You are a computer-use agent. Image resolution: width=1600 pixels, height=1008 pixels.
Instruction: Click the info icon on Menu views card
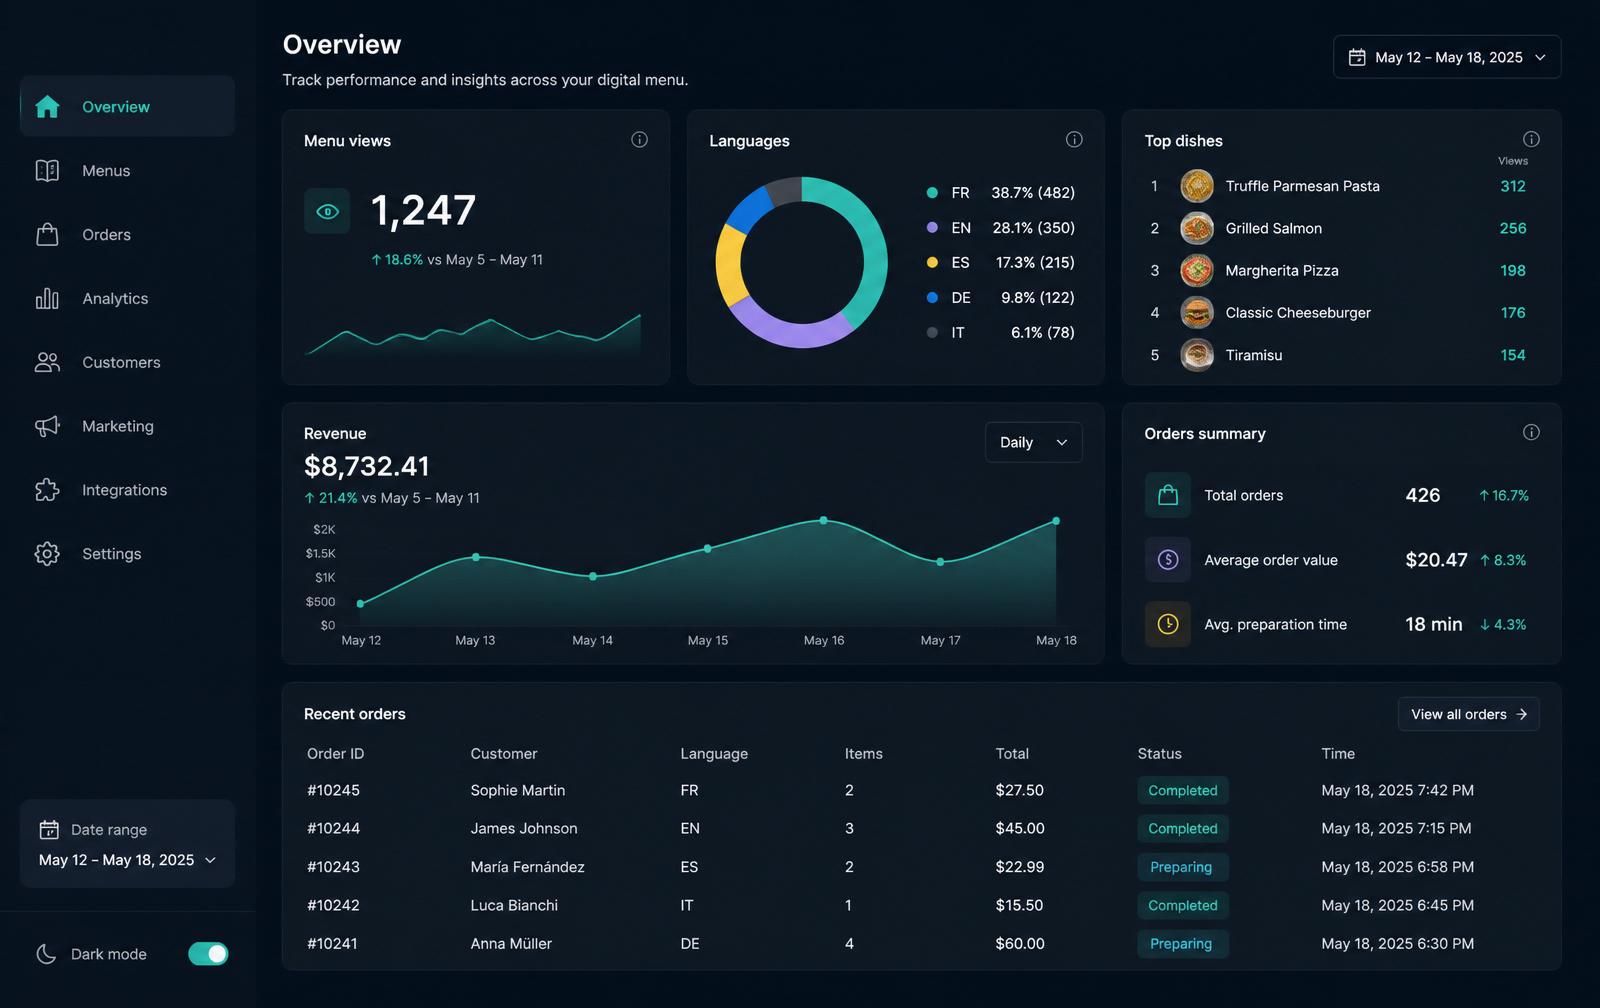pos(640,140)
